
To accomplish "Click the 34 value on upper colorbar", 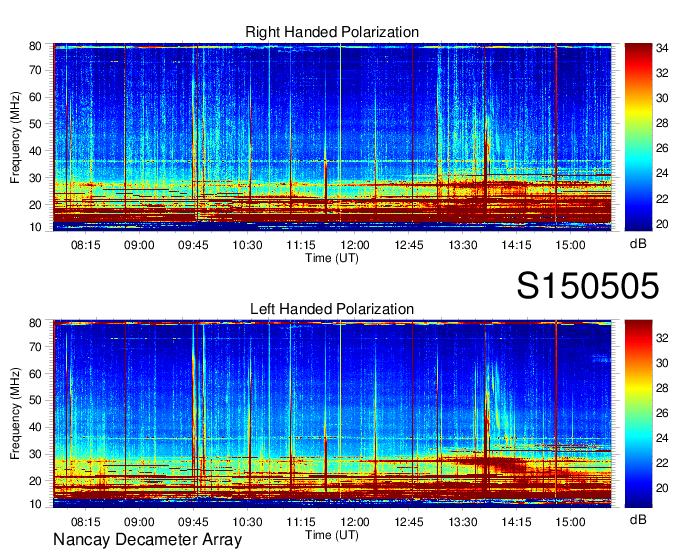I will (662, 48).
